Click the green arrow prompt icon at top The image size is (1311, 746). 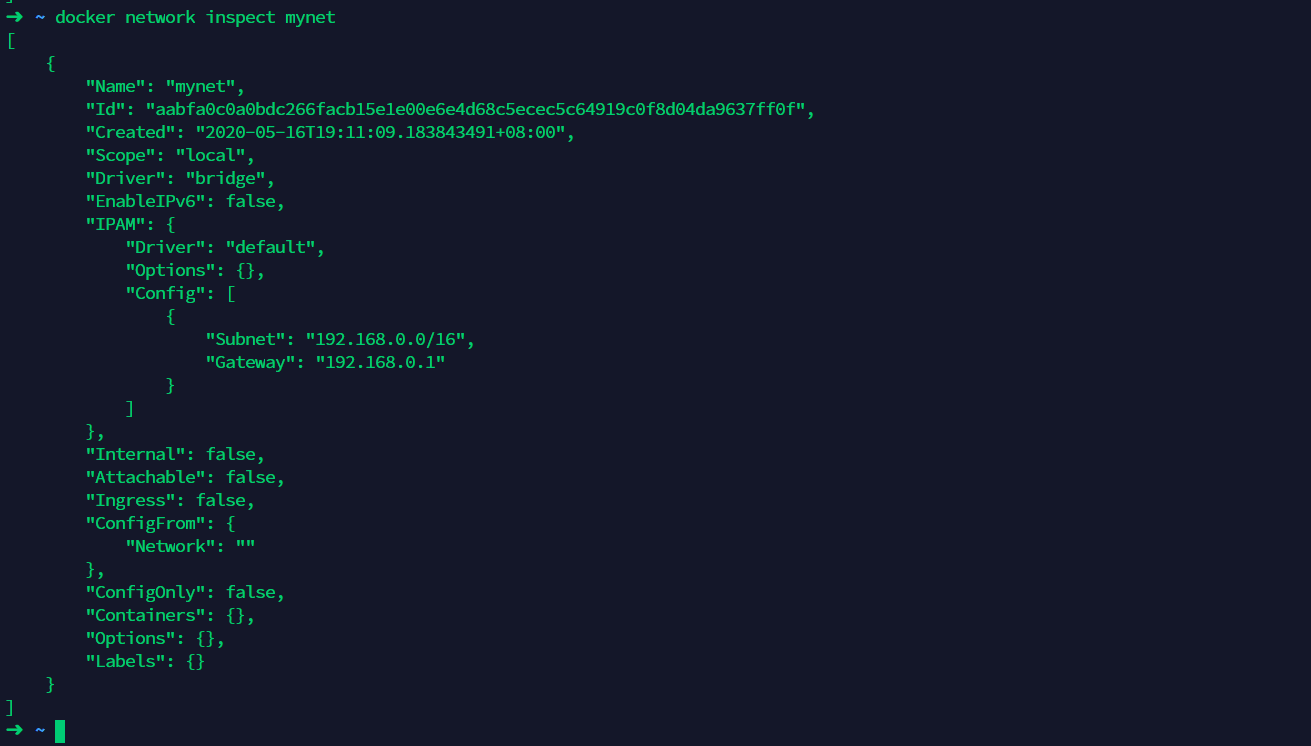[x=14, y=17]
